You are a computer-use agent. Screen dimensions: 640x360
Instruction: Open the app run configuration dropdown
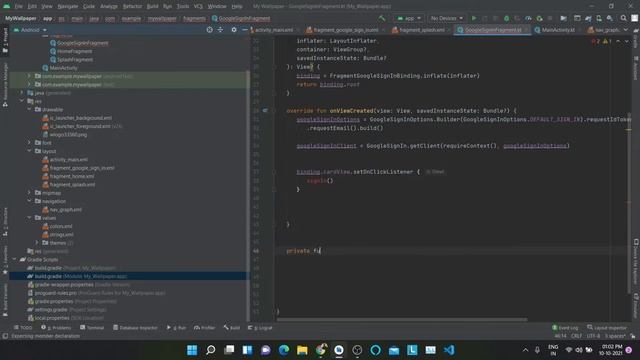coord(409,18)
